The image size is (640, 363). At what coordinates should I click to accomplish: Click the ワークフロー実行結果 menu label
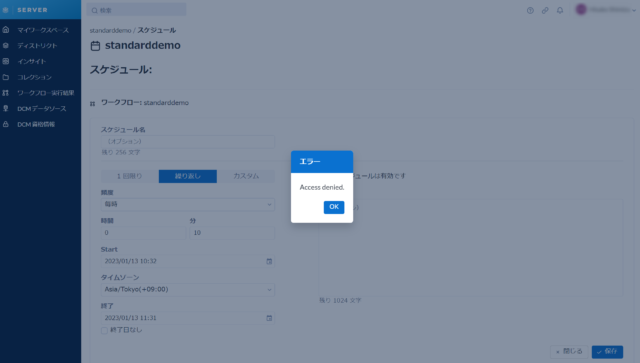click(x=46, y=93)
